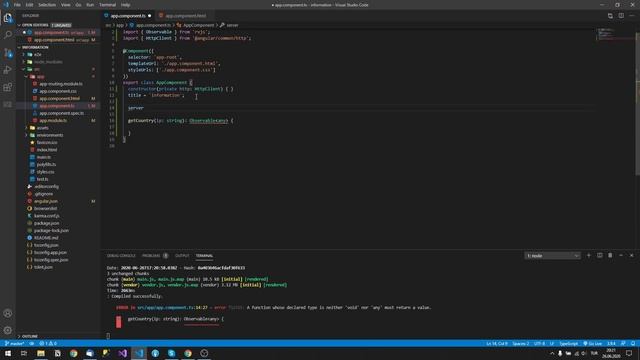
Task: Open app.component.spec.ts in the file tree
Action: pos(61,113)
